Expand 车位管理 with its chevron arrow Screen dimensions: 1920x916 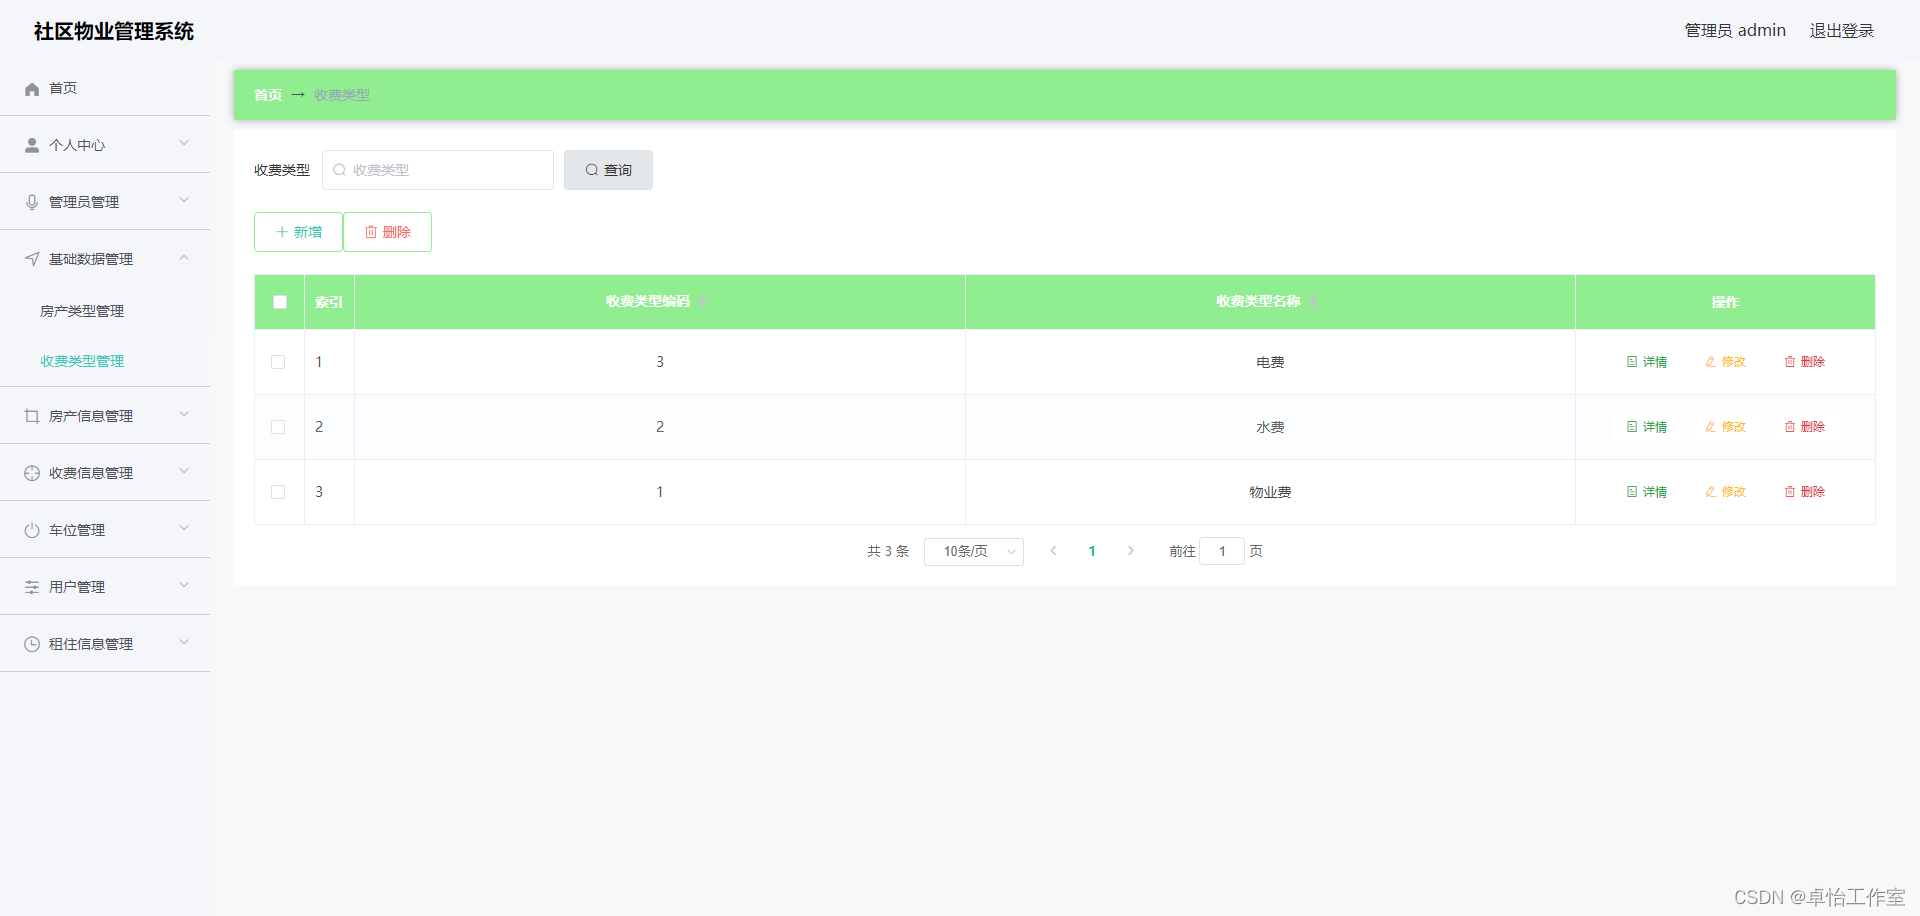point(184,528)
